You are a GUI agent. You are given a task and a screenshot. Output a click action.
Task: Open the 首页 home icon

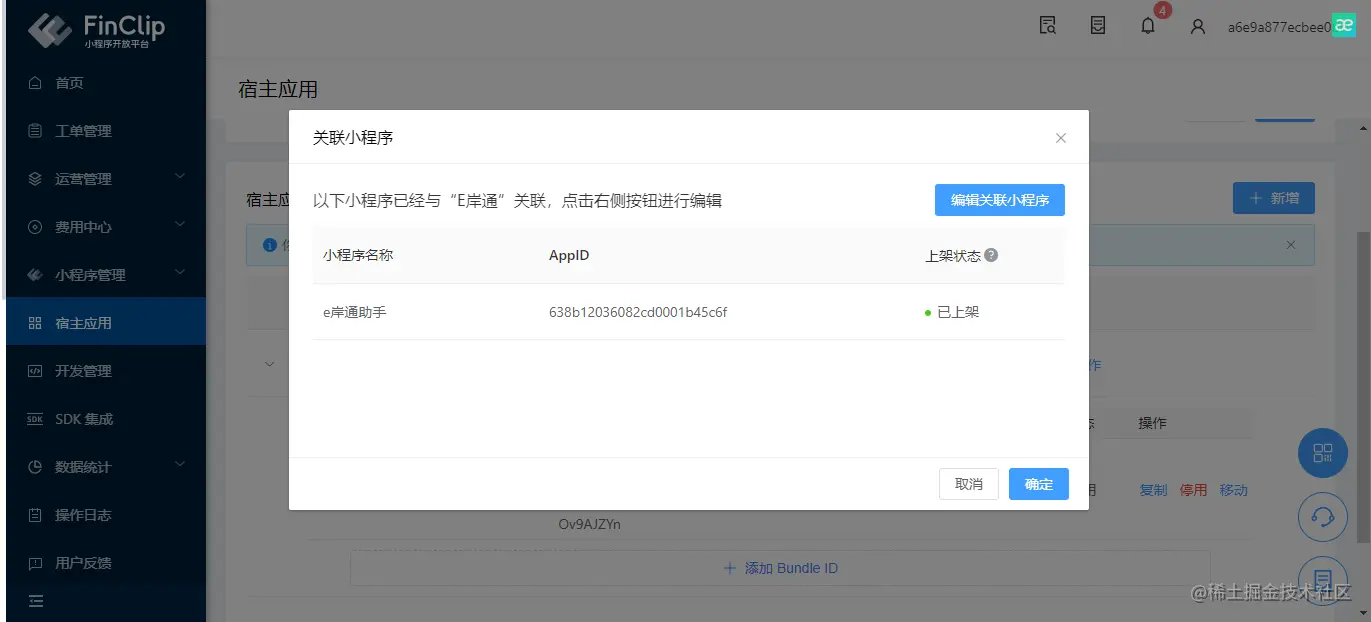point(35,83)
